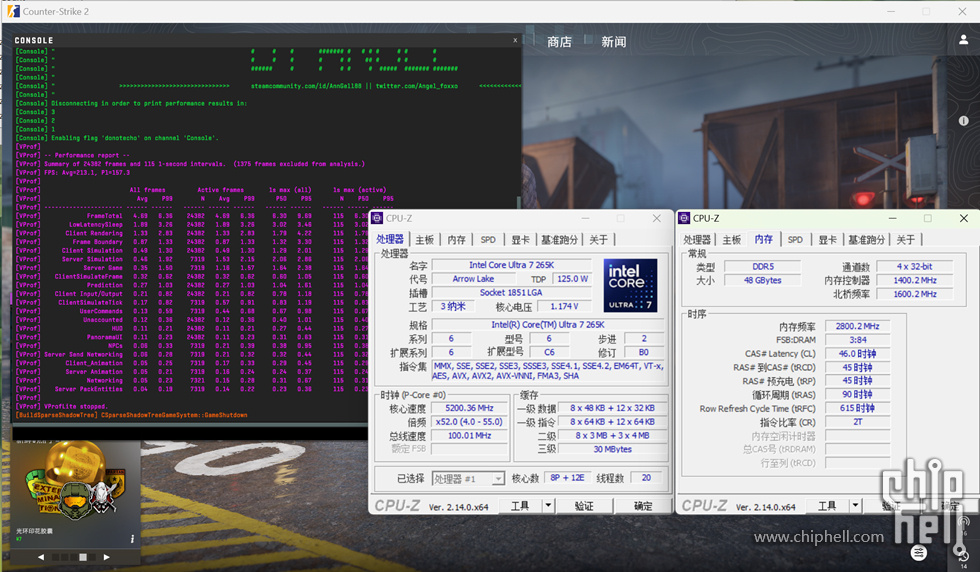This screenshot has width=980, height=572.
Task: Open 显卡 tab in the right CPU-Z window
Action: coord(827,239)
